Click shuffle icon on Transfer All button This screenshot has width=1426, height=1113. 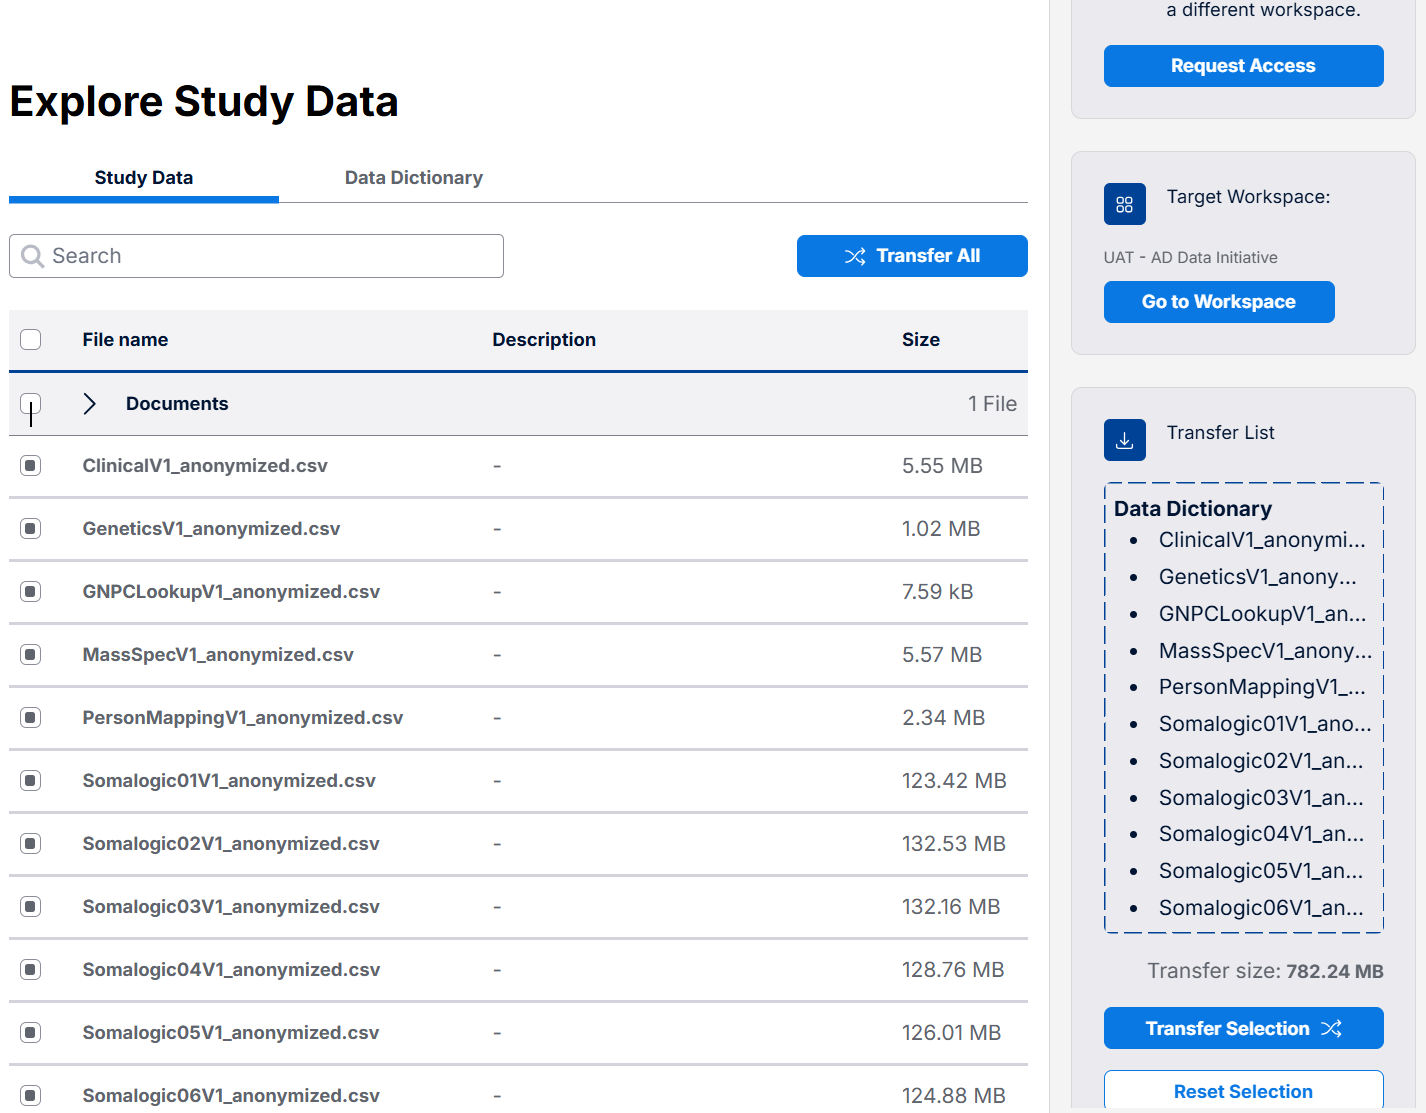point(855,256)
